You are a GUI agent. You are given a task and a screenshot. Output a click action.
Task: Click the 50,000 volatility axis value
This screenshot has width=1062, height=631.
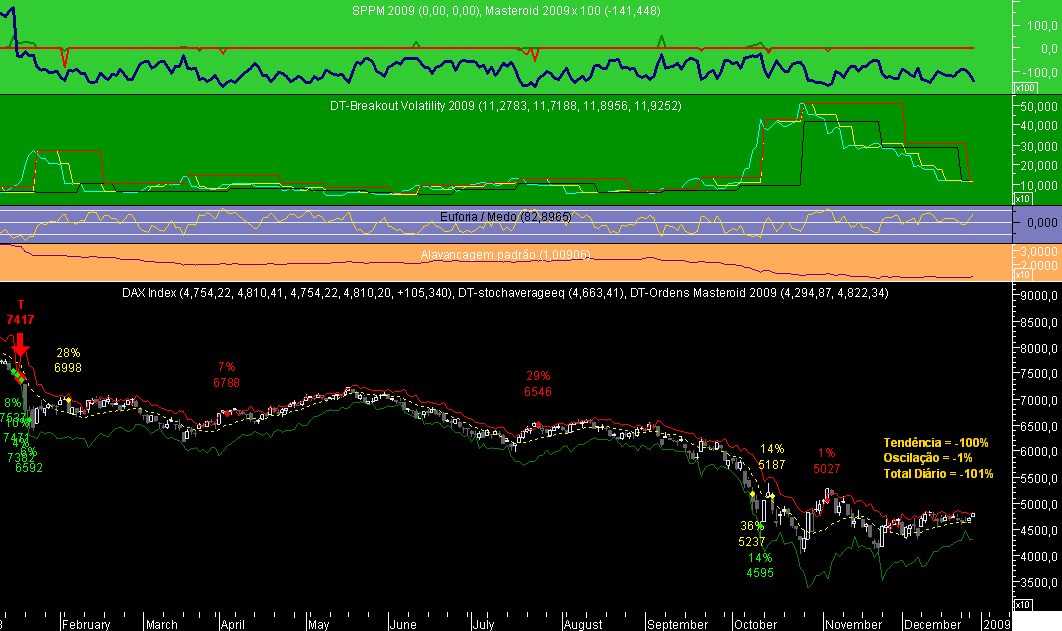click(x=1040, y=106)
